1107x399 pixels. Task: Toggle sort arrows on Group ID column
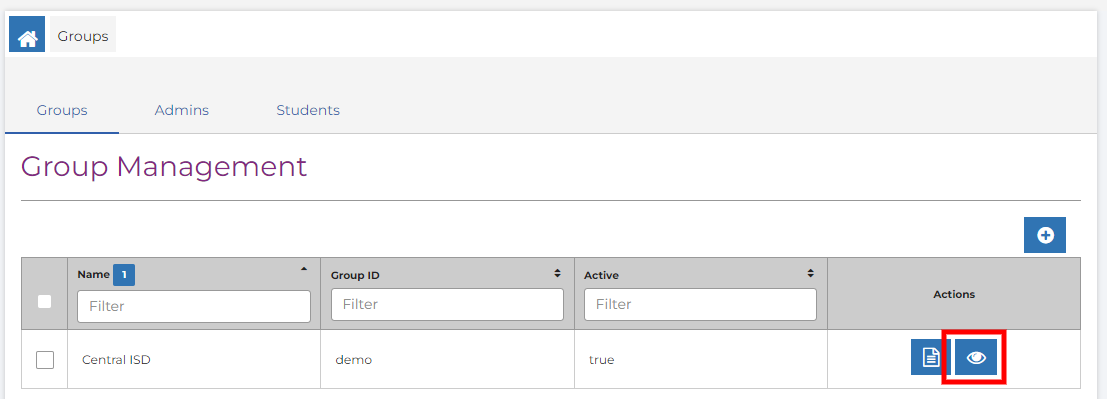point(557,273)
